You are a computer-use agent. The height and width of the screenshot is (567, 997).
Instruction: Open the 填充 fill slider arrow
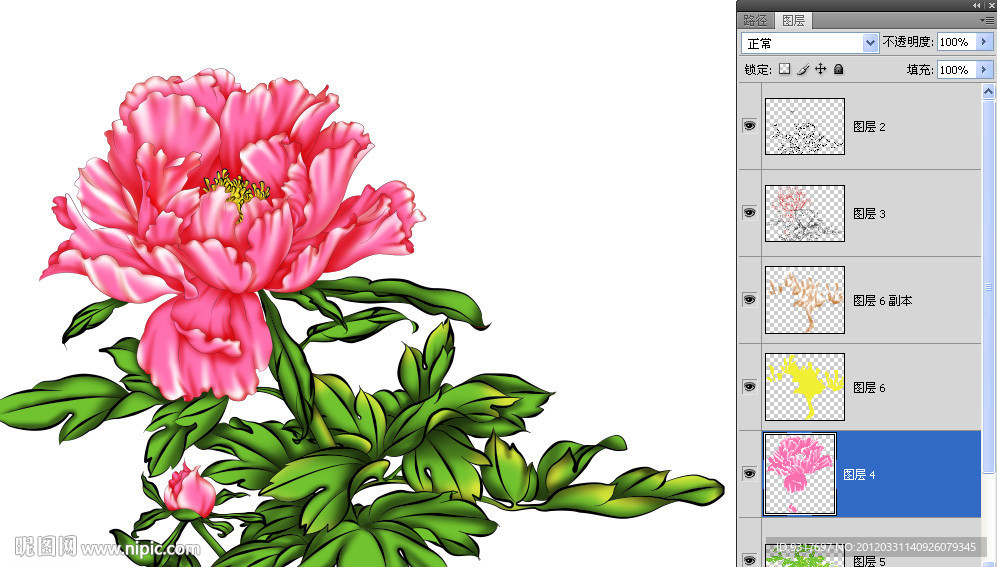click(984, 69)
